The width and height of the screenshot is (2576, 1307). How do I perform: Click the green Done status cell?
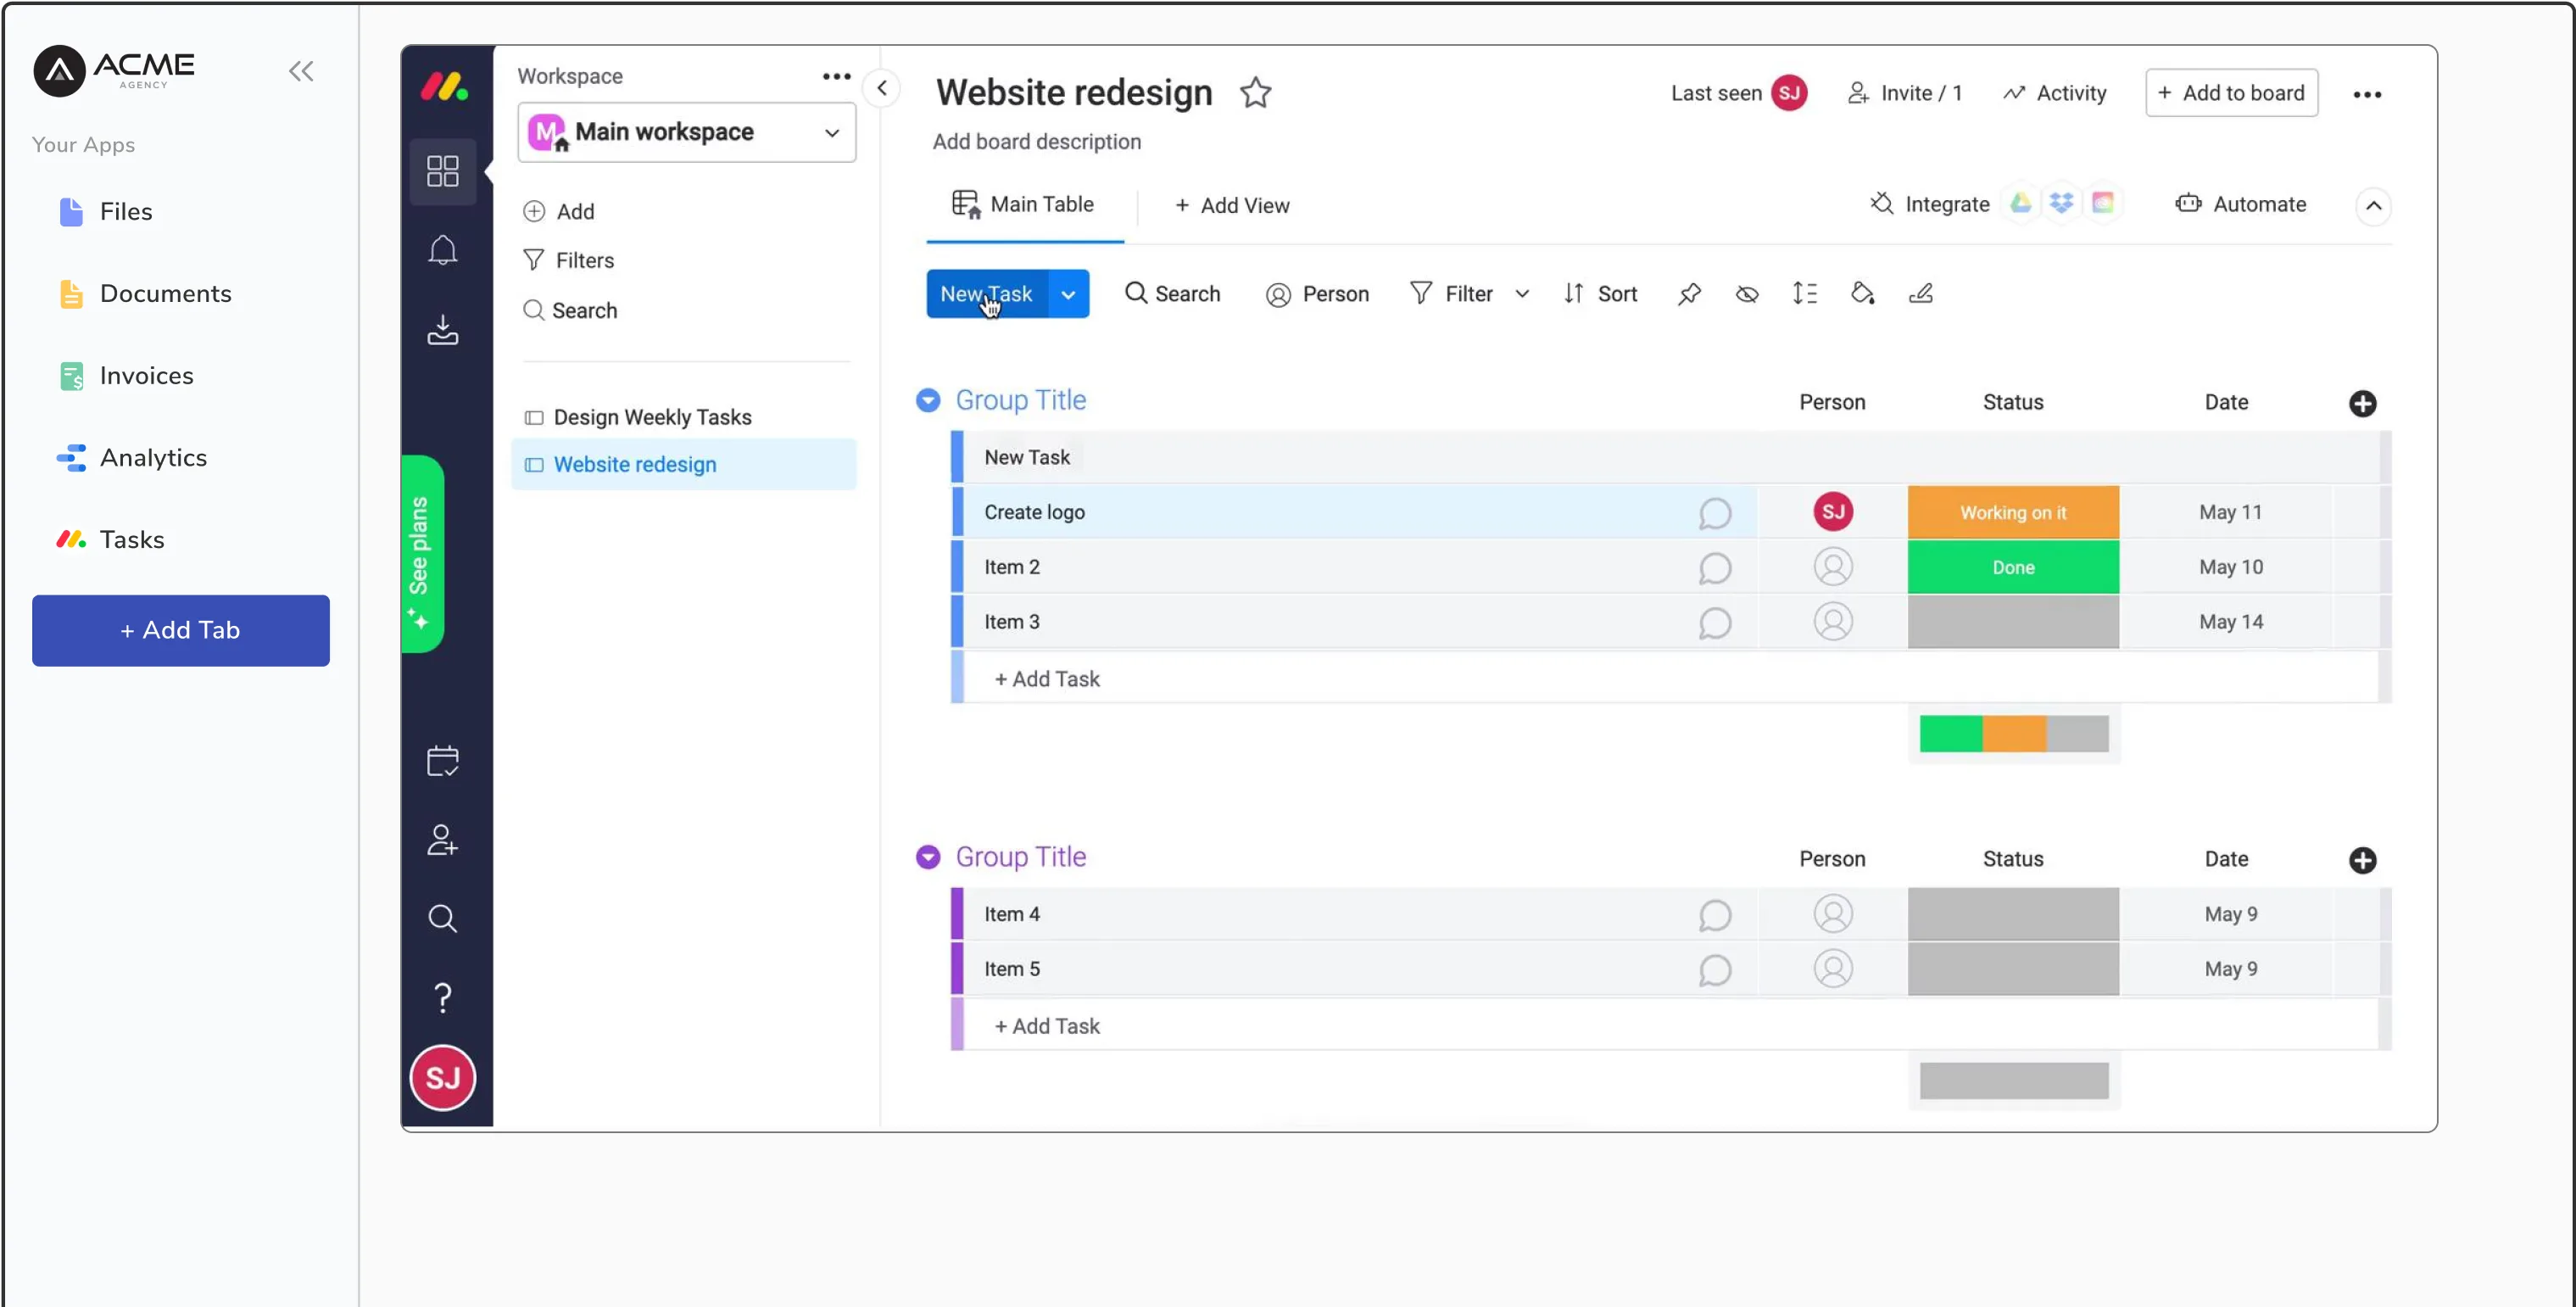[x=2012, y=567]
